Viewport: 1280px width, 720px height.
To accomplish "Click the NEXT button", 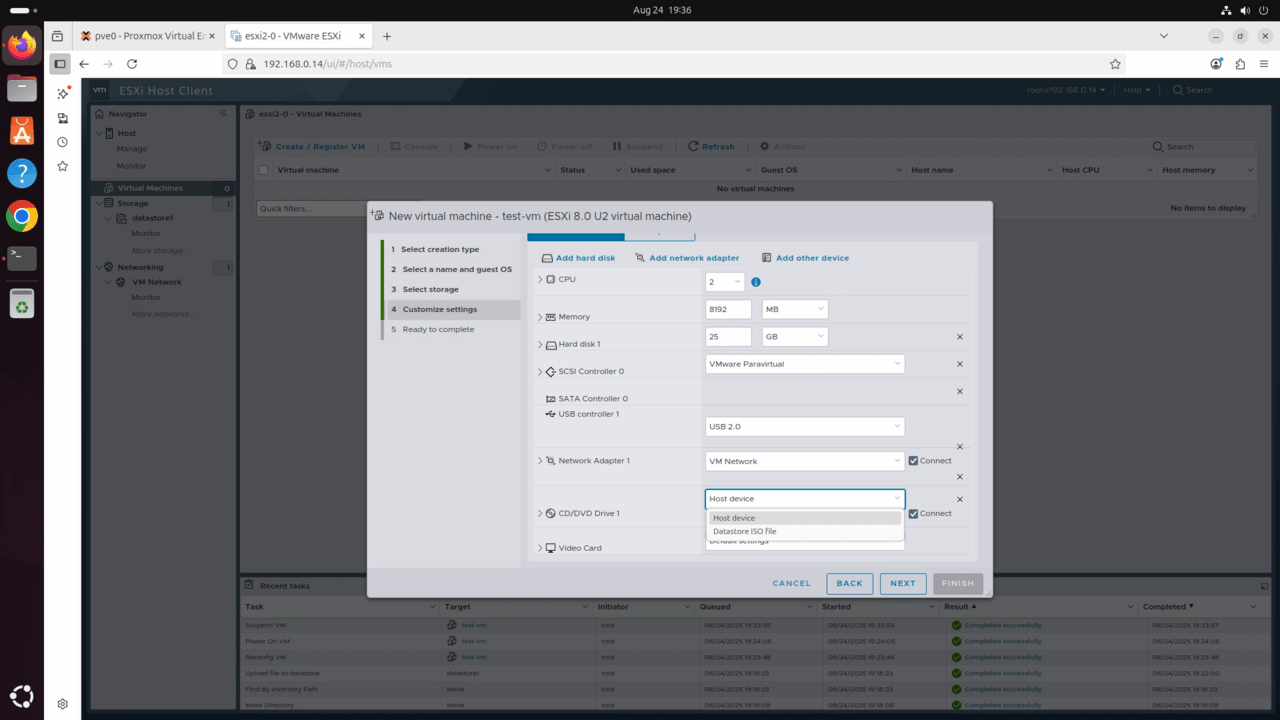I will 903,583.
